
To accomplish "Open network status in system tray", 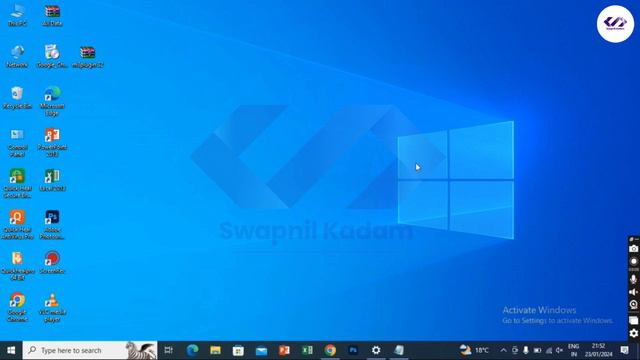I will click(x=549, y=350).
